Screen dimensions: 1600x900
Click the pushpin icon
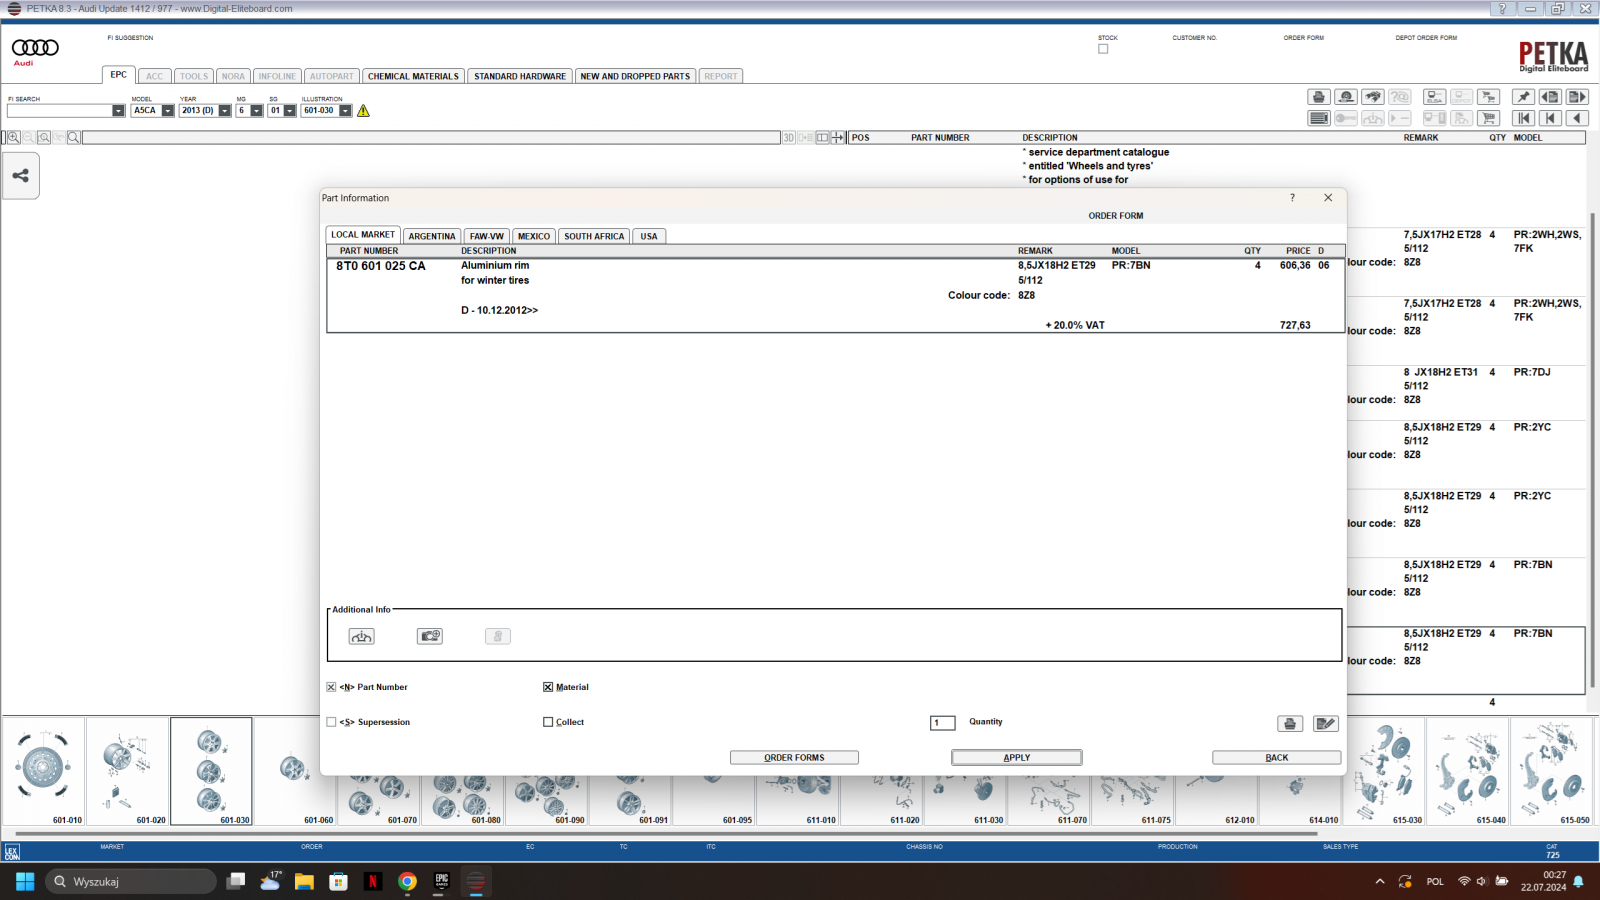1523,97
